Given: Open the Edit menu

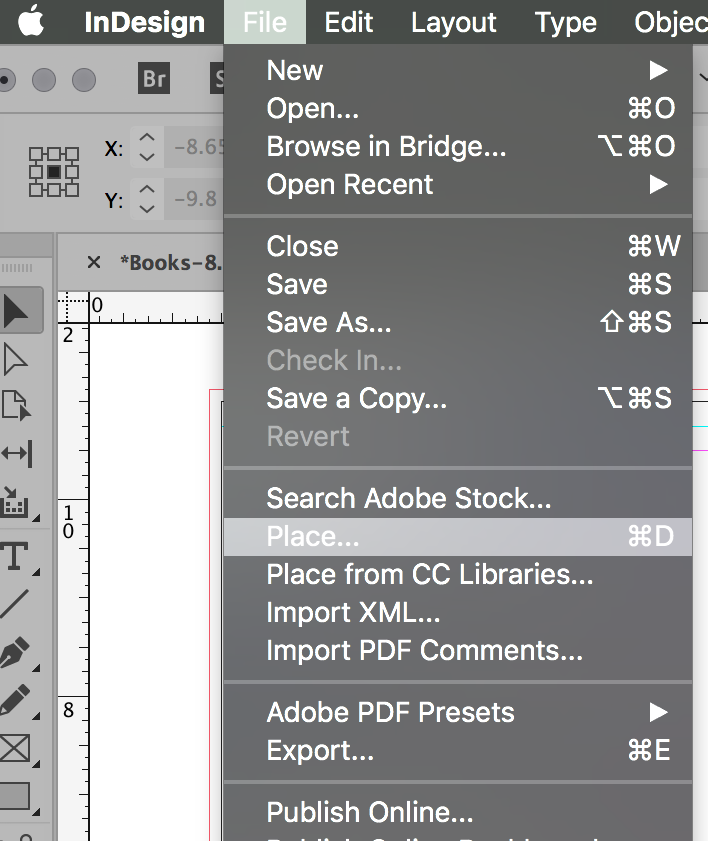Looking at the screenshot, I should [x=349, y=22].
